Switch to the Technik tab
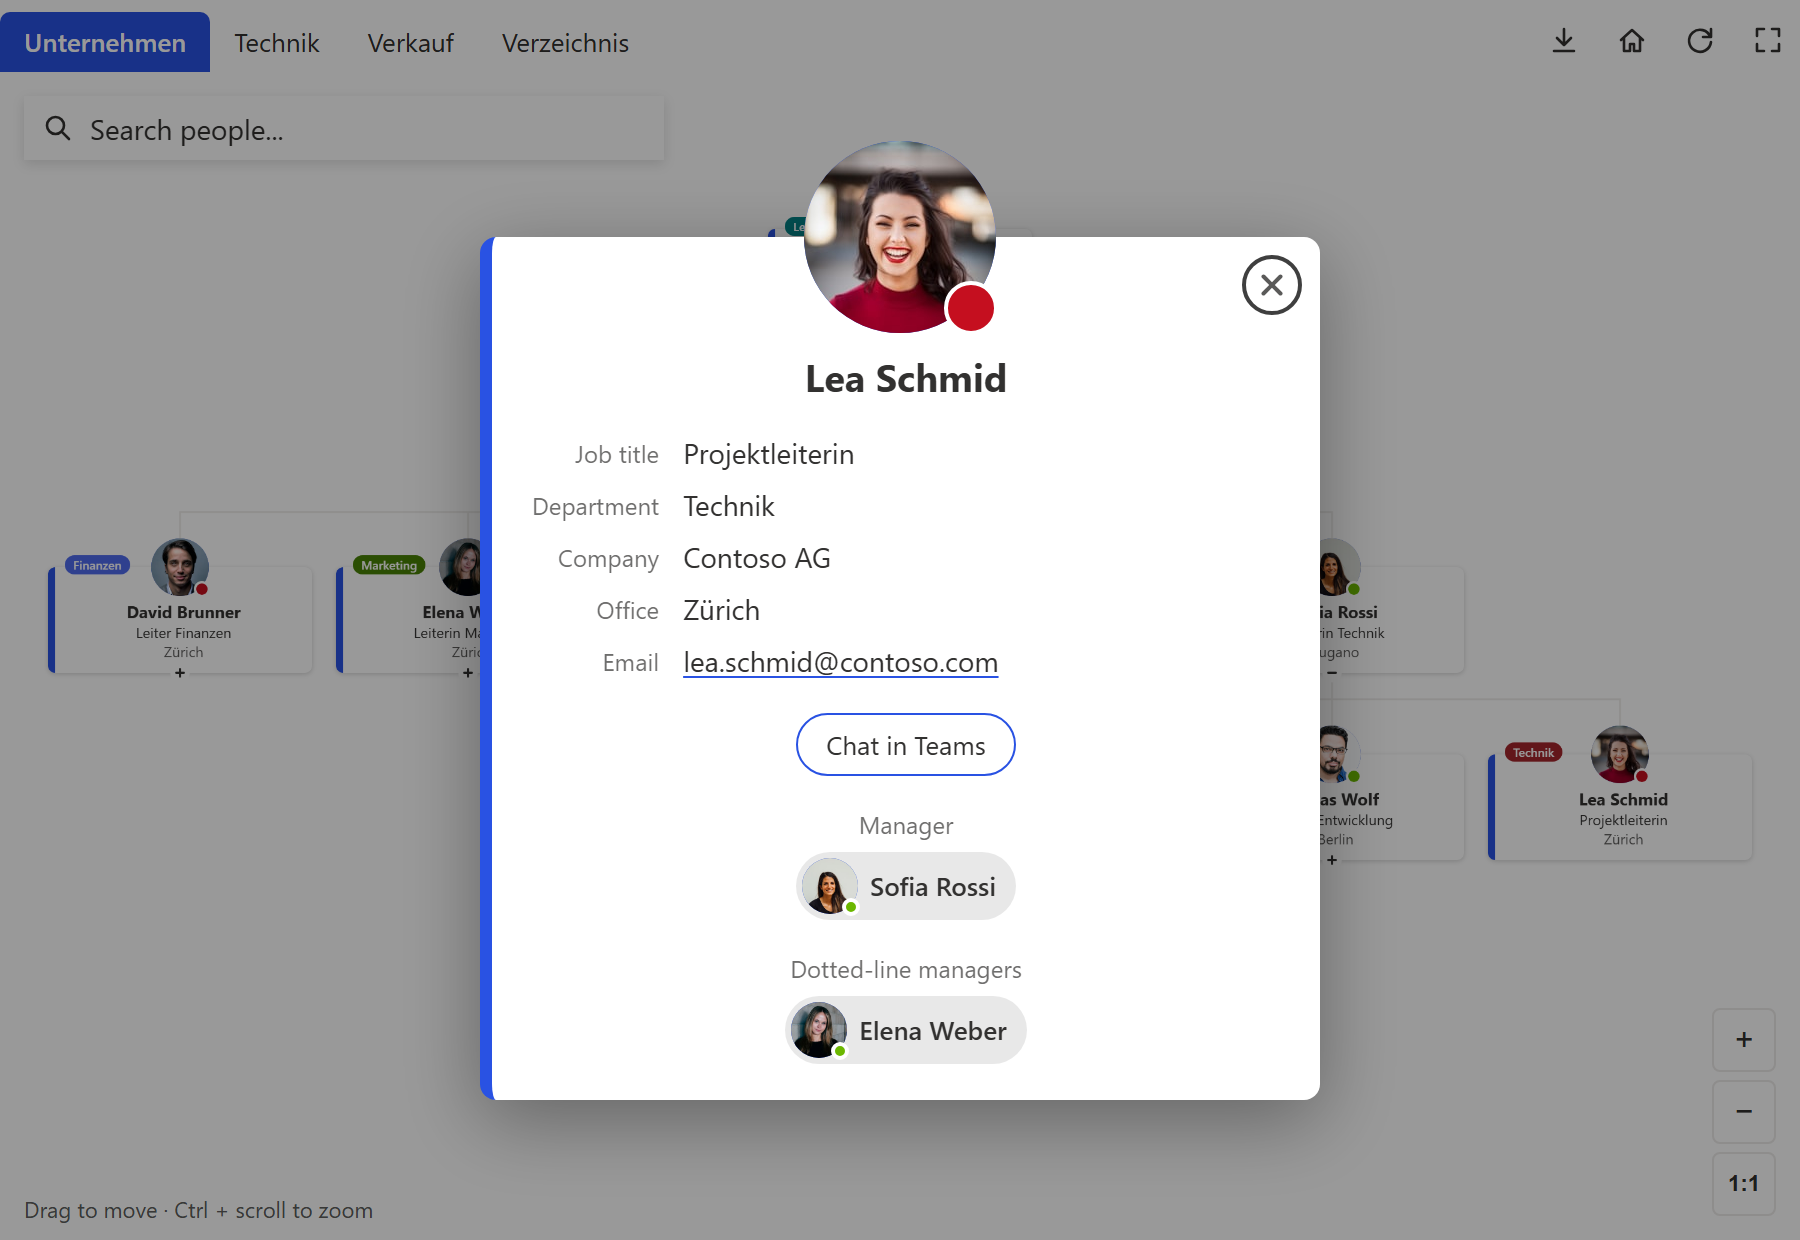 277,43
